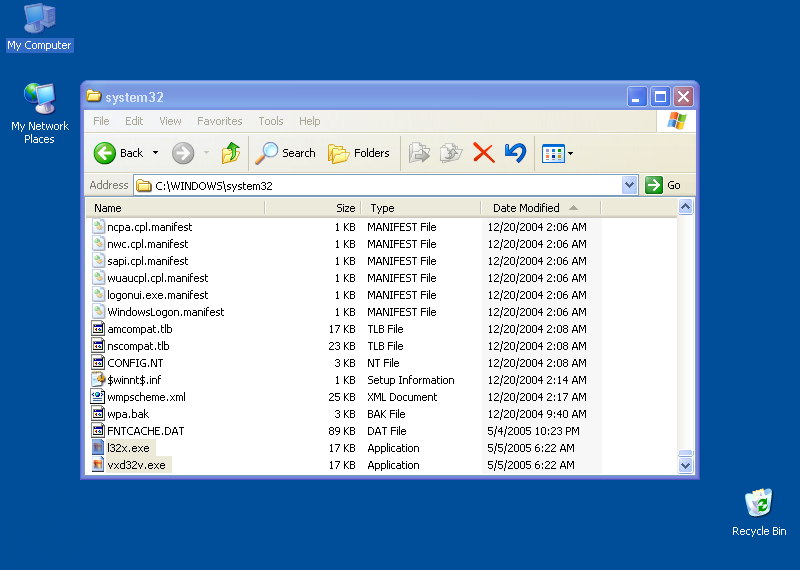
Task: Click the Back arrow icon
Action: 105,153
